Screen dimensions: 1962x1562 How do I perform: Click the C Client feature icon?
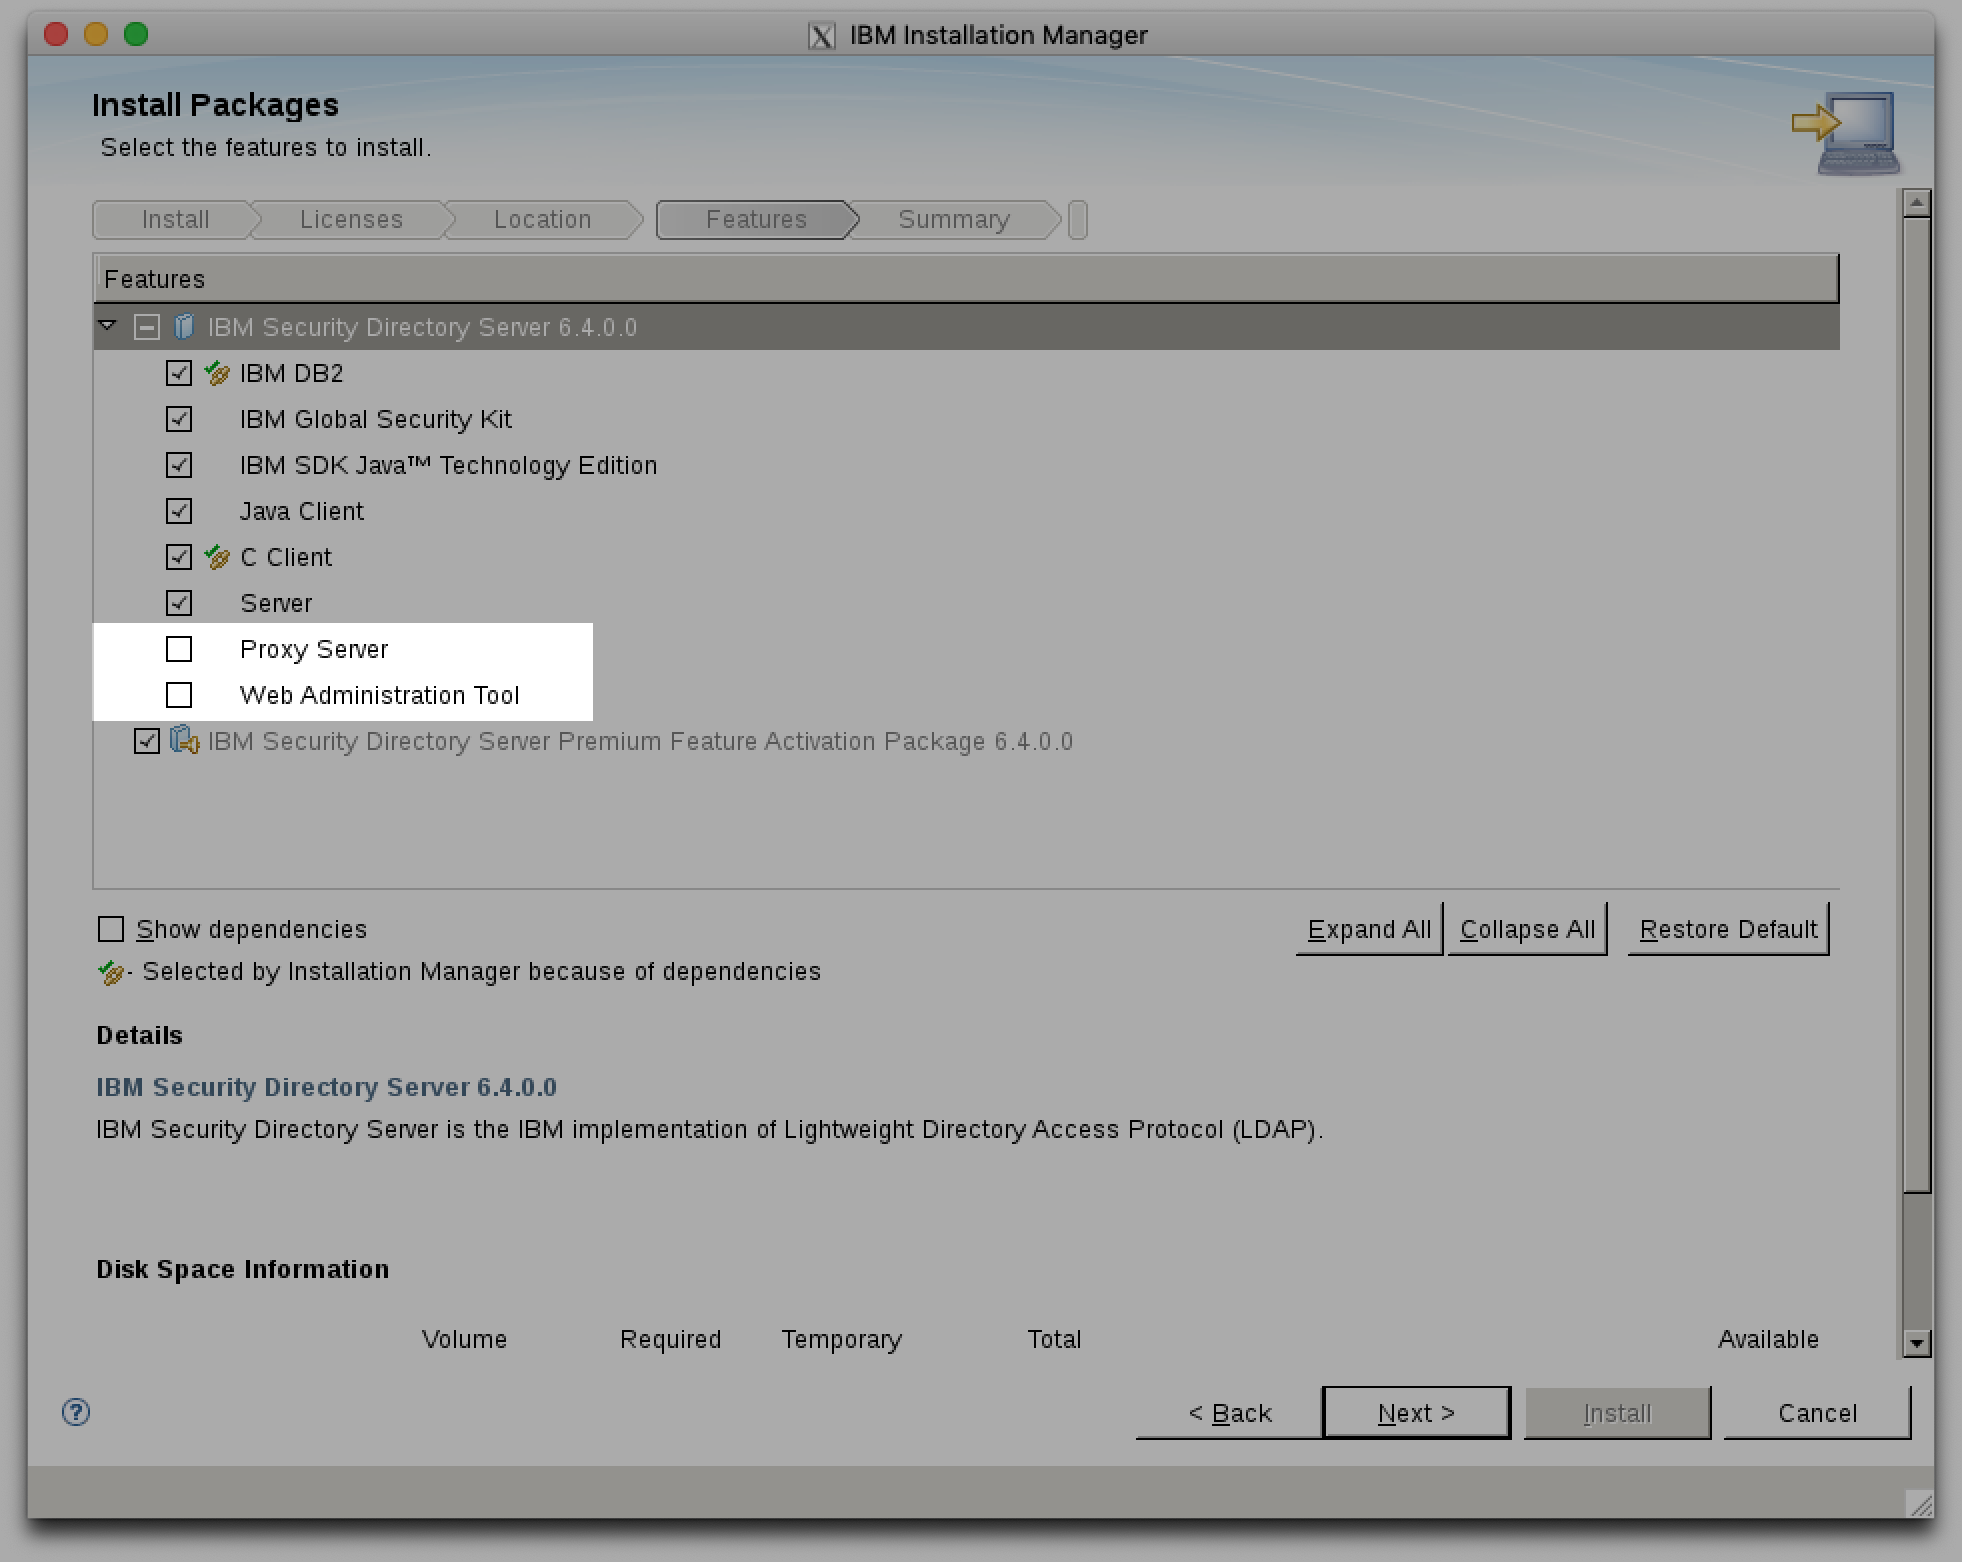pyautogui.click(x=215, y=558)
